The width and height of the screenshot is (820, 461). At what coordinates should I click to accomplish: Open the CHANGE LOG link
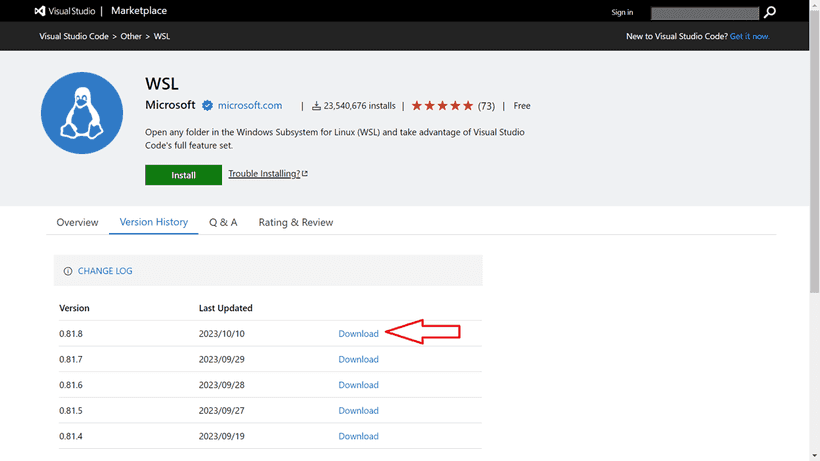(x=105, y=271)
